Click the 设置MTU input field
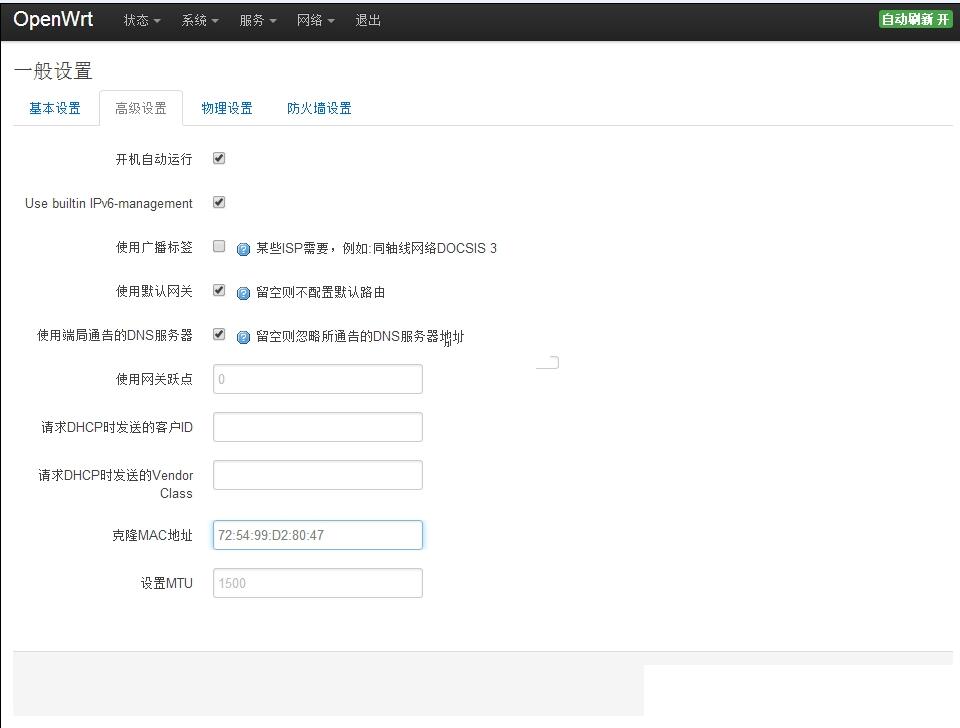The image size is (960, 728). click(317, 583)
